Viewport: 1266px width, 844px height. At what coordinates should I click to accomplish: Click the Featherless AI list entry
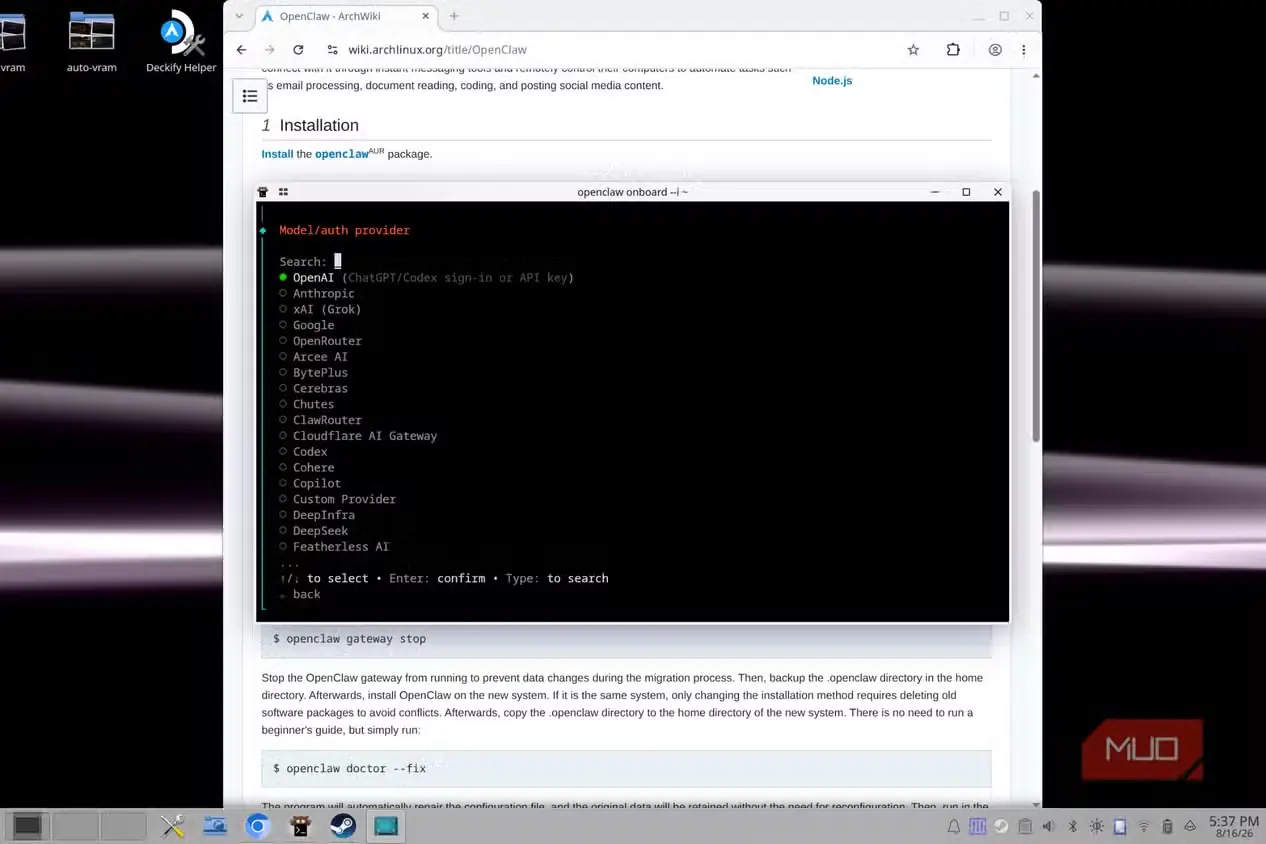coord(334,547)
